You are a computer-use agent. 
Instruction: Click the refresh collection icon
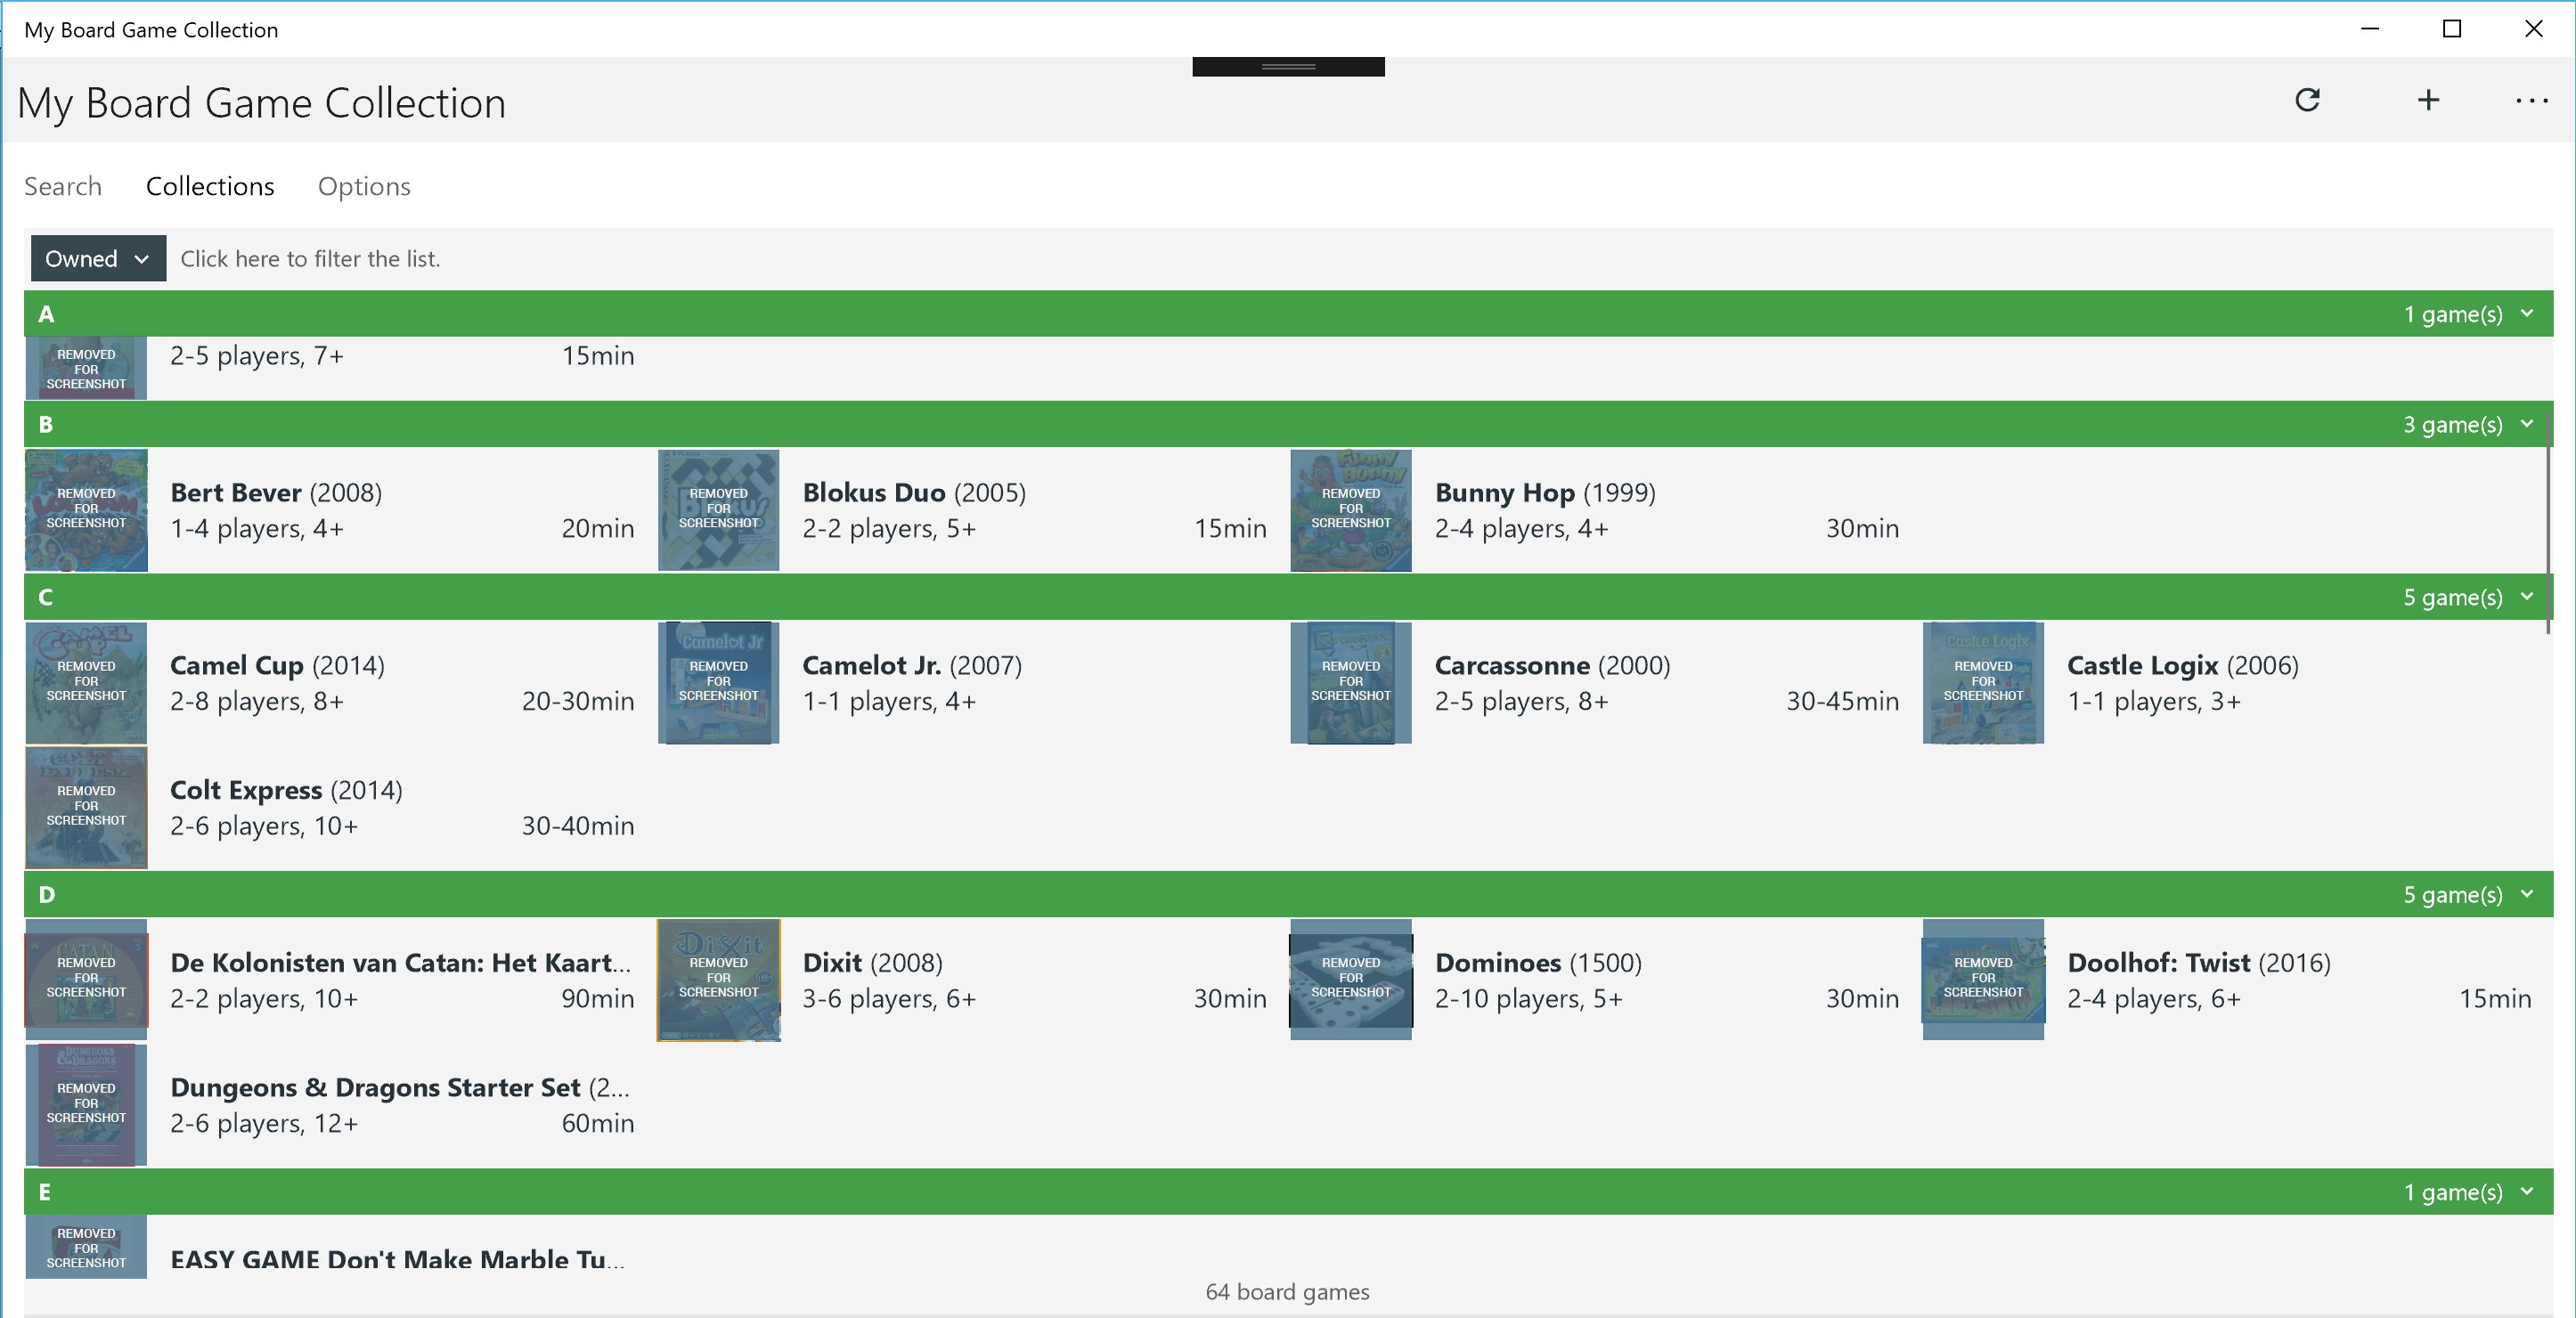pos(2307,100)
